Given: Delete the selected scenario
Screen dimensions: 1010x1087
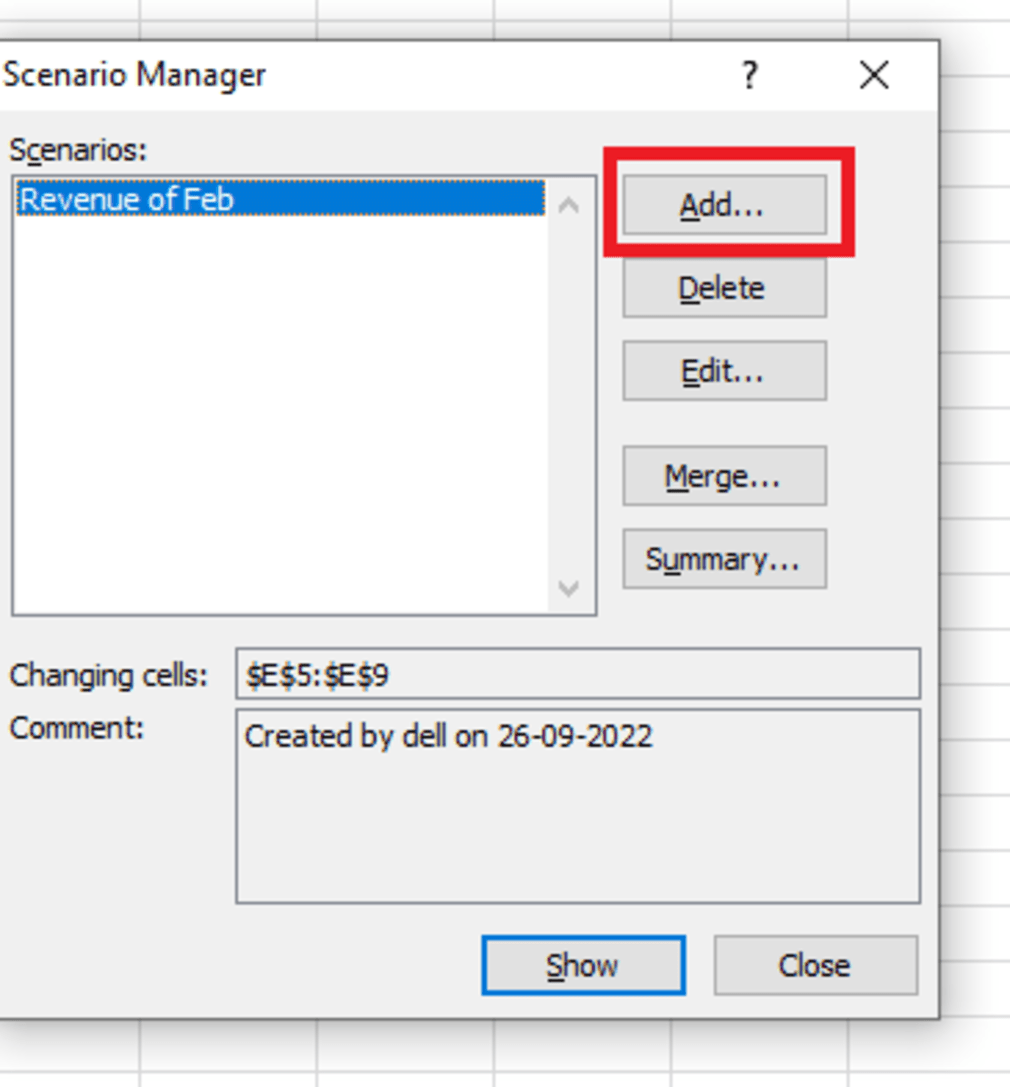Looking at the screenshot, I should pos(724,289).
